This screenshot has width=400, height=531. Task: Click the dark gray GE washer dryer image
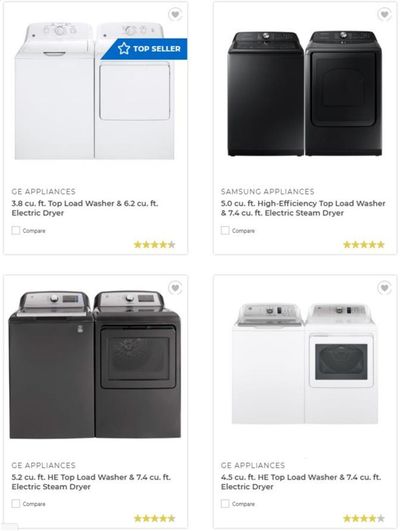pos(94,364)
